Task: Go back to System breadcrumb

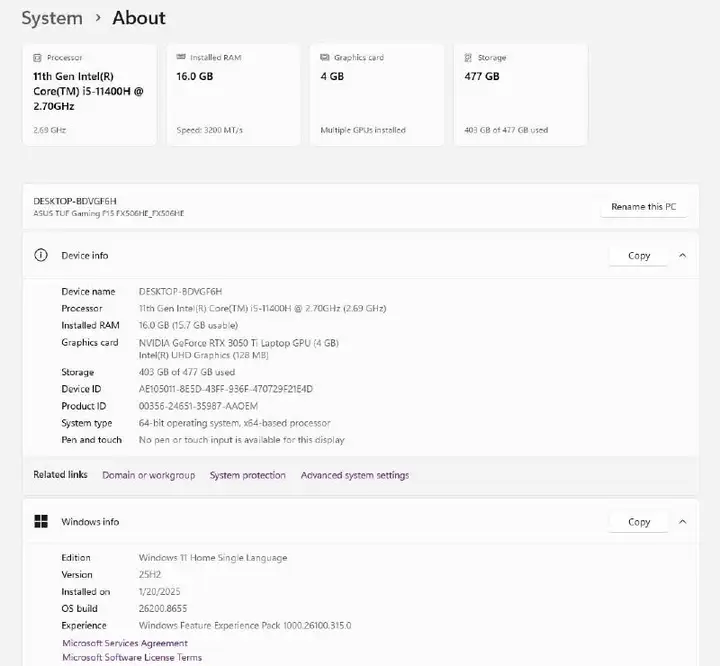Action: [x=52, y=18]
